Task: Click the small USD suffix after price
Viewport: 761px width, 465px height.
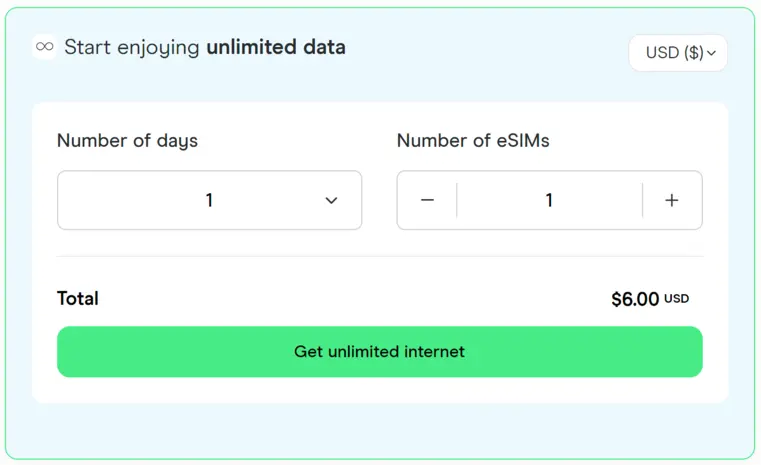Action: [x=677, y=299]
